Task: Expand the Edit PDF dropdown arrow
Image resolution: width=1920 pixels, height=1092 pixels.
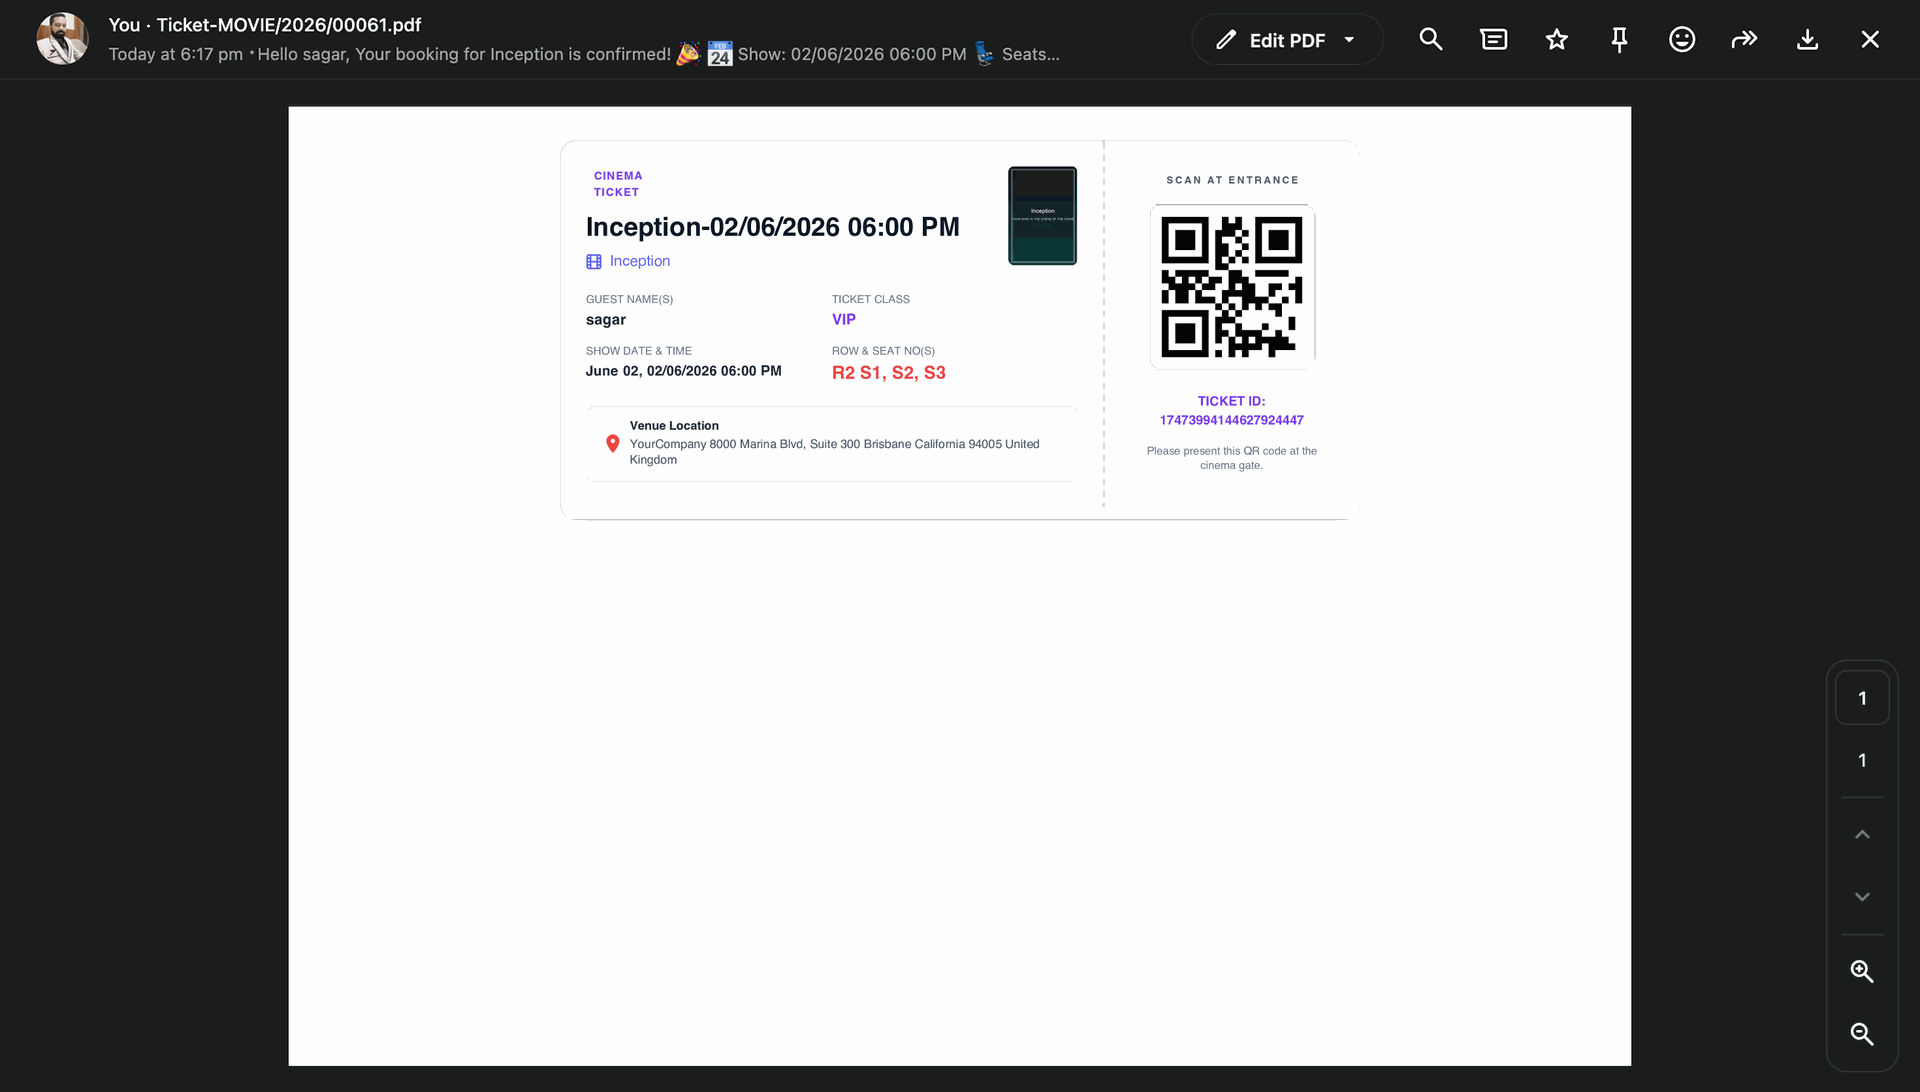Action: (x=1350, y=40)
